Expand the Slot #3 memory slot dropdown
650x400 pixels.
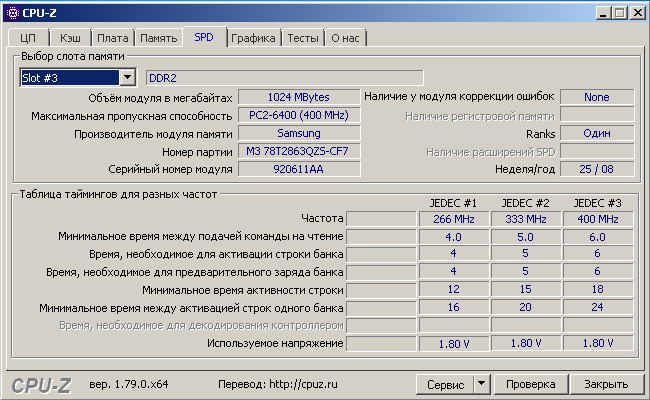(128, 78)
